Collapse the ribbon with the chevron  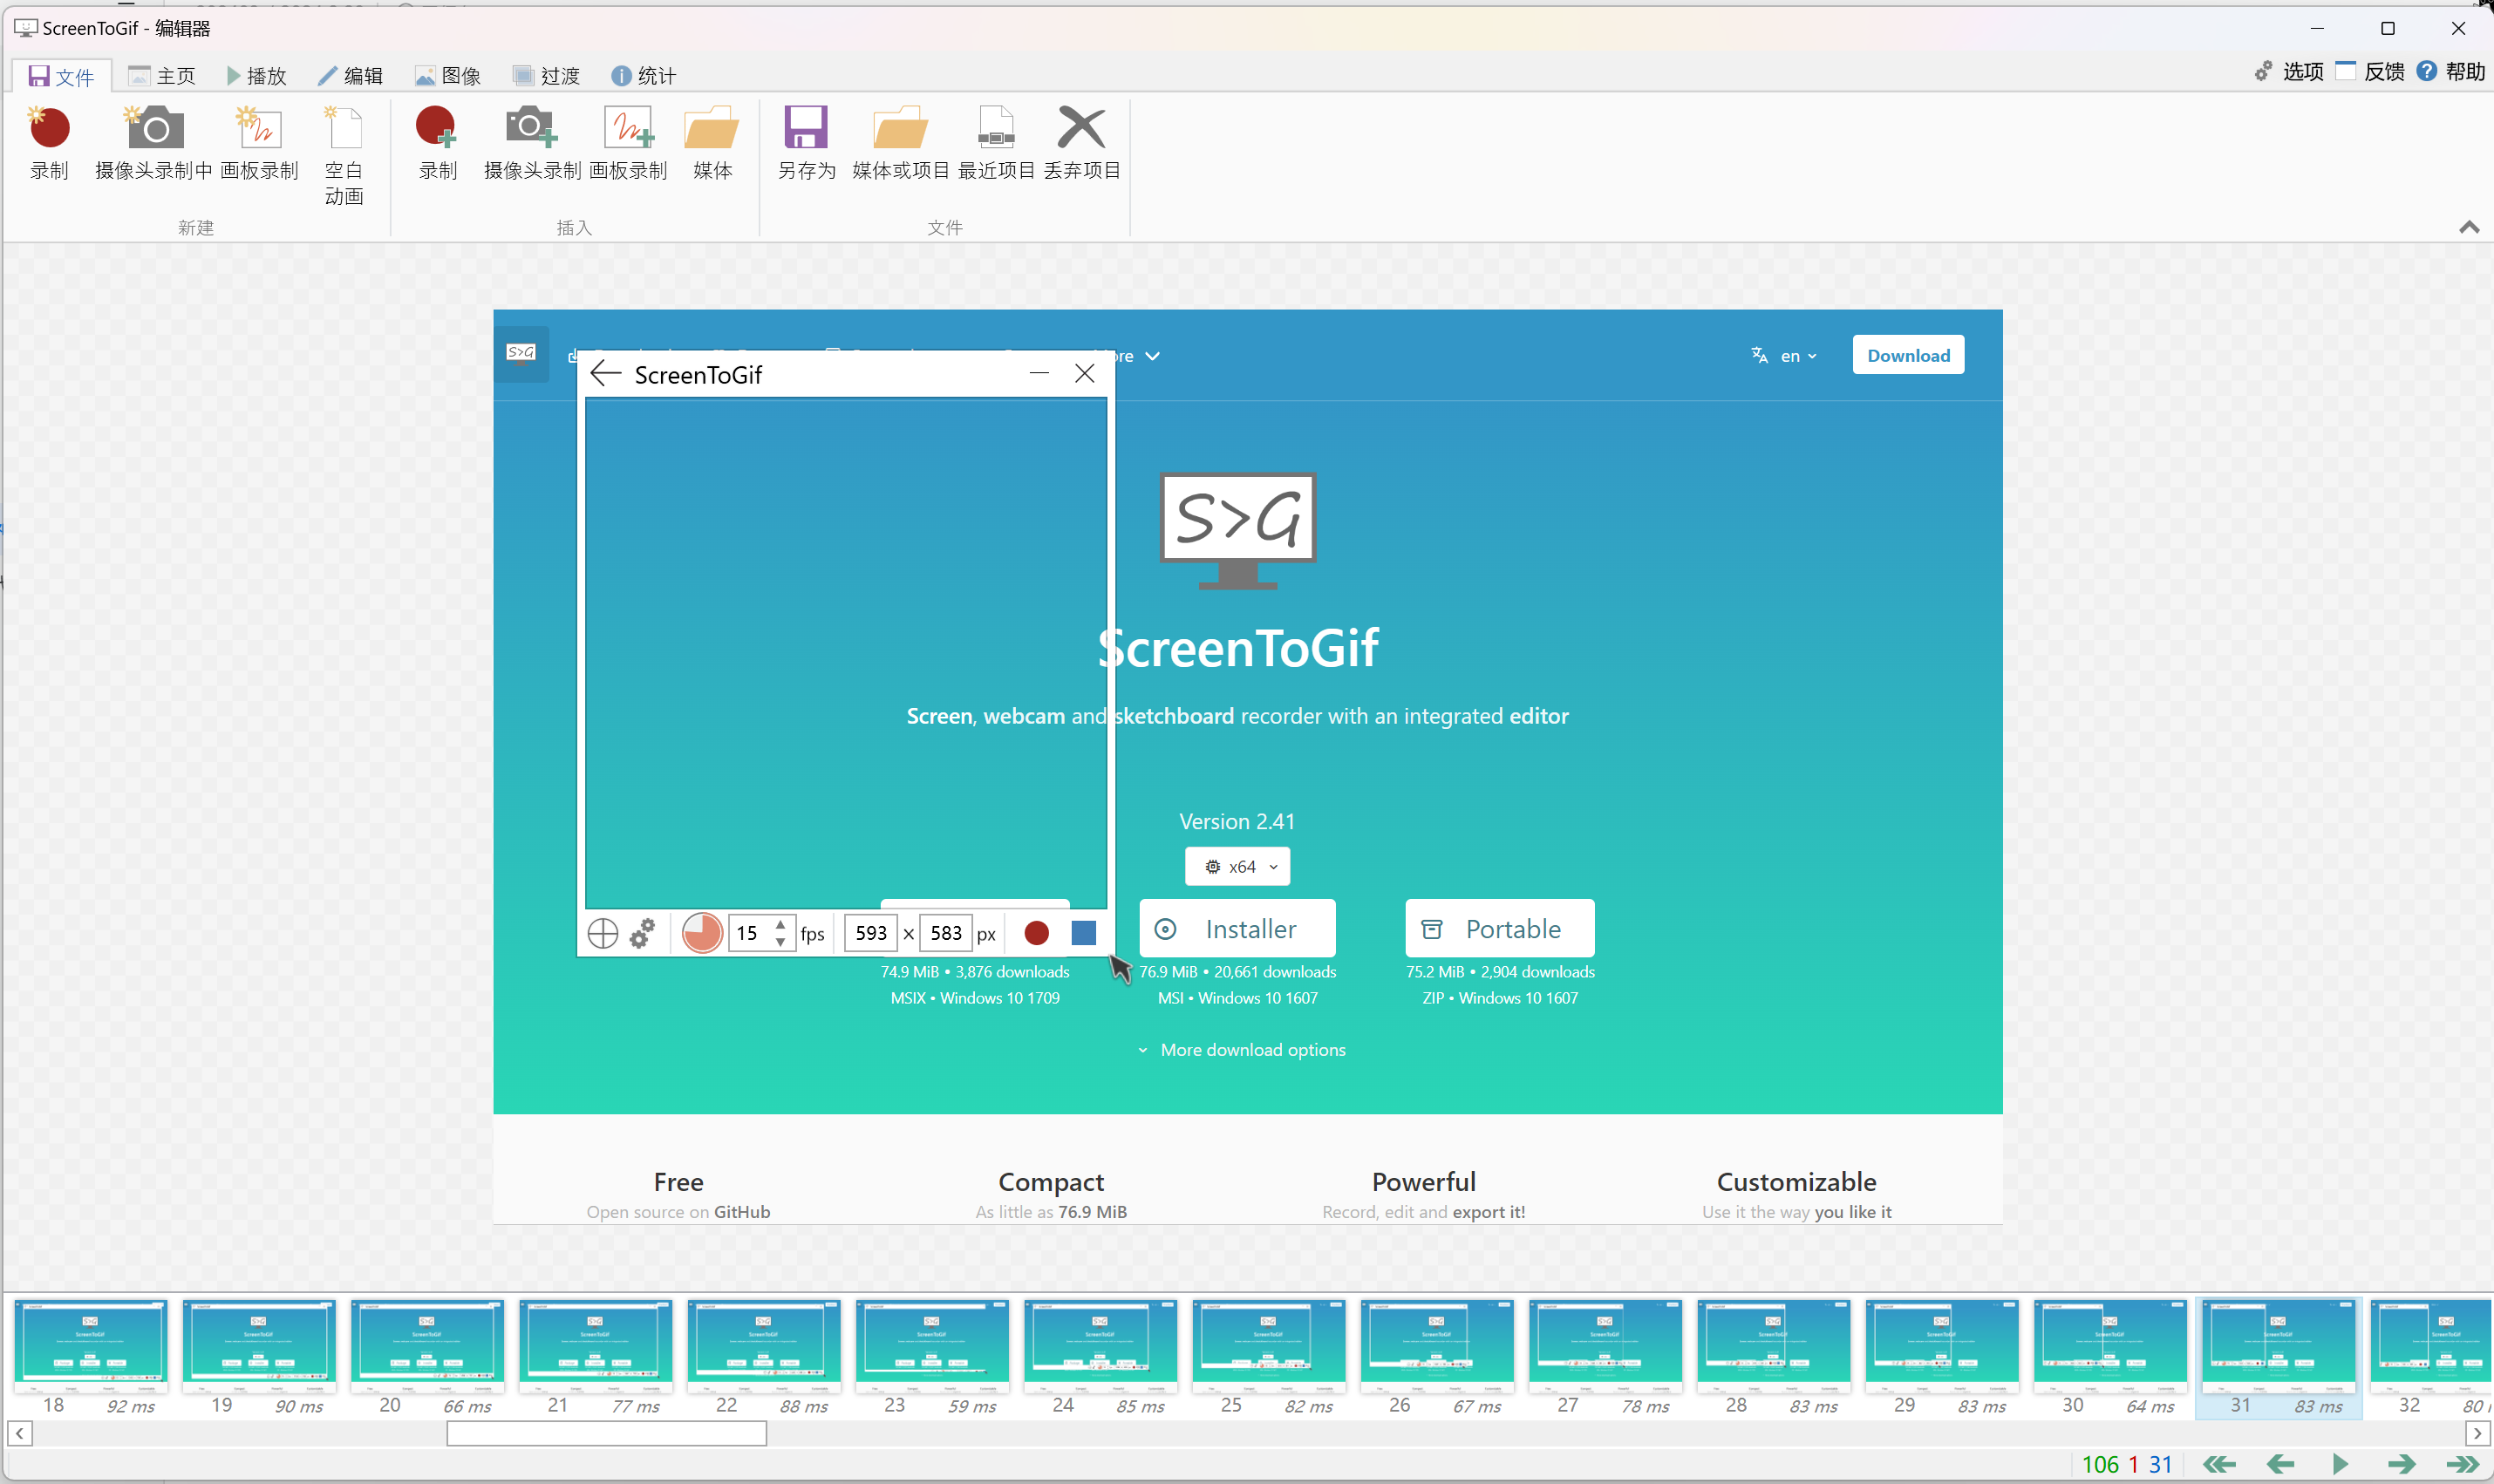tap(2468, 227)
